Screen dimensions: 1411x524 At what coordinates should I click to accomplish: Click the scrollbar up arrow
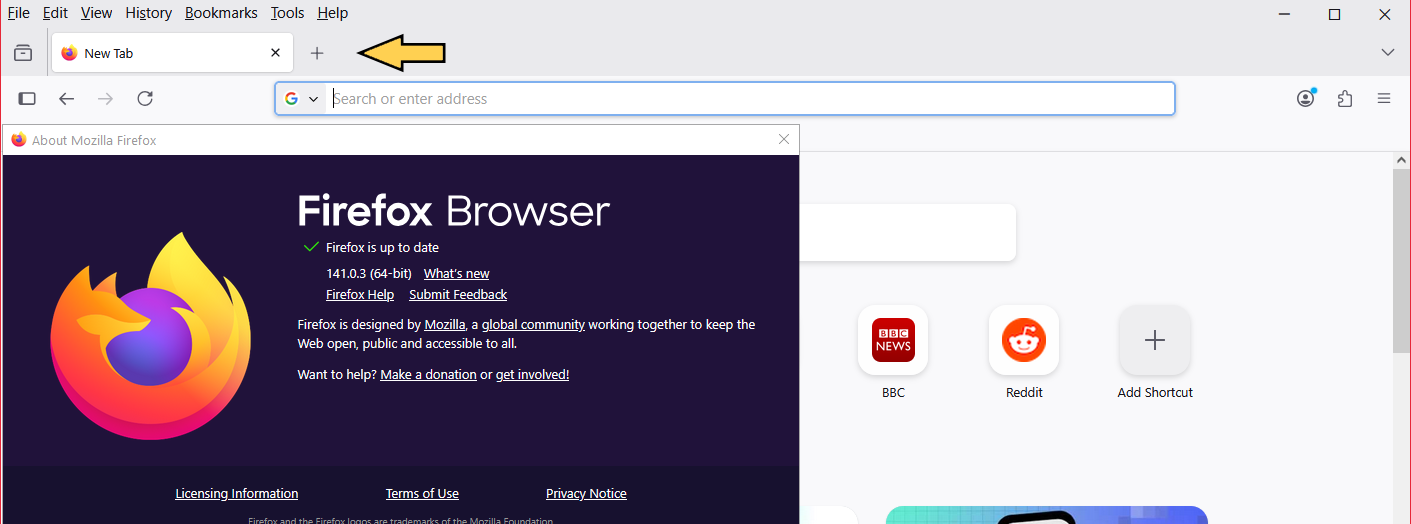pos(1401,160)
